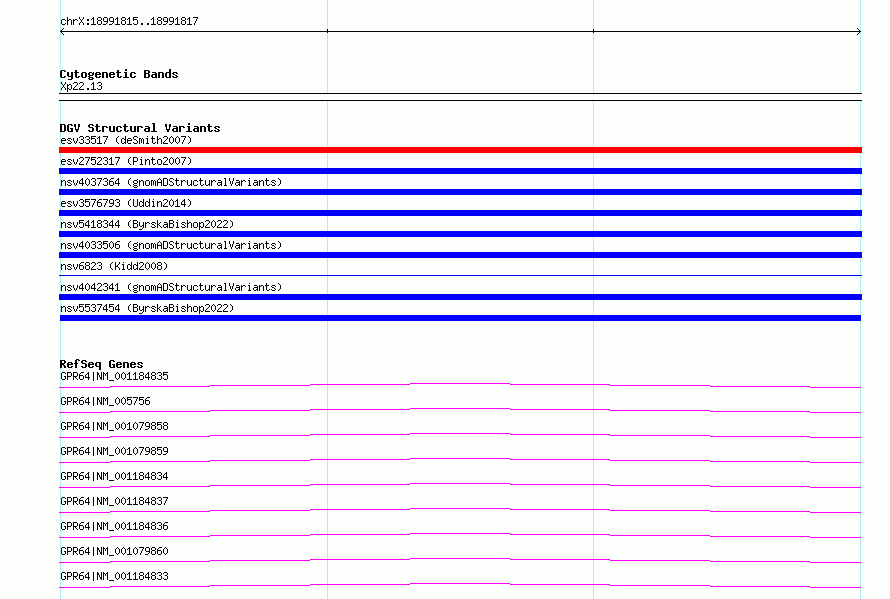Click the magenta line under GPR64|NM_001079858
The width and height of the screenshot is (890, 599).
pyautogui.click(x=460, y=435)
